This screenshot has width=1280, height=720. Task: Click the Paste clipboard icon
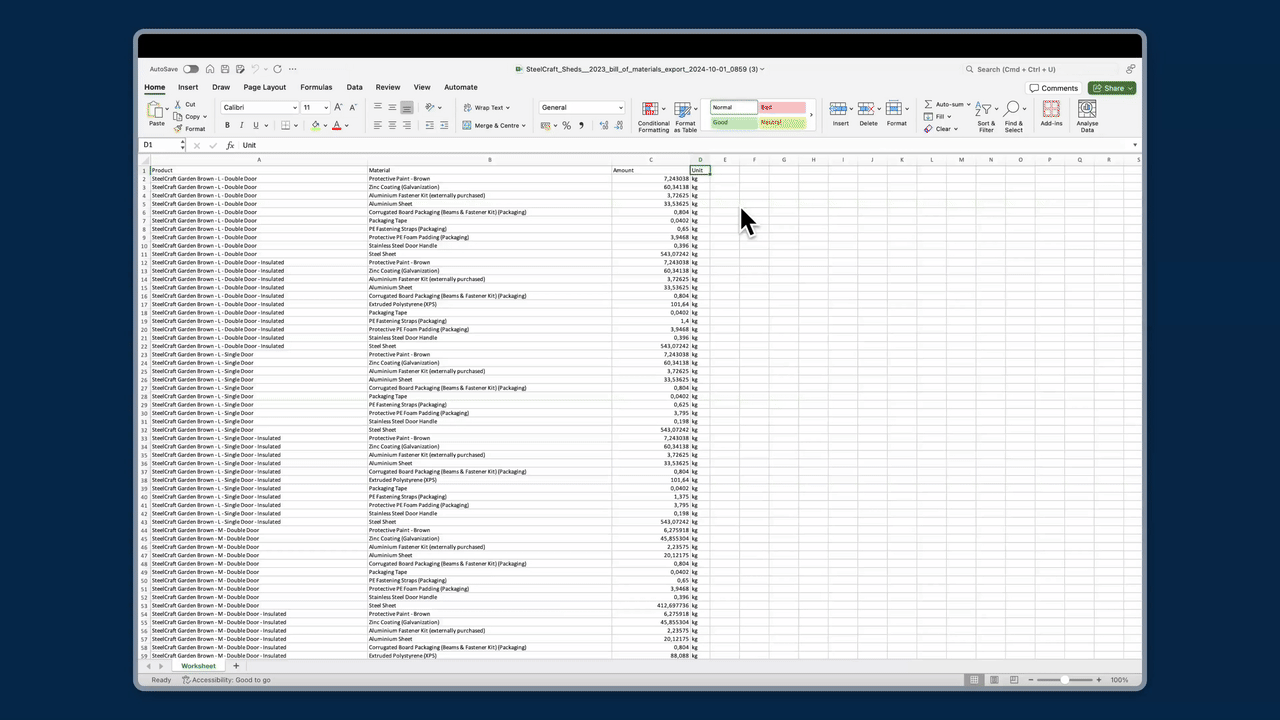(157, 111)
